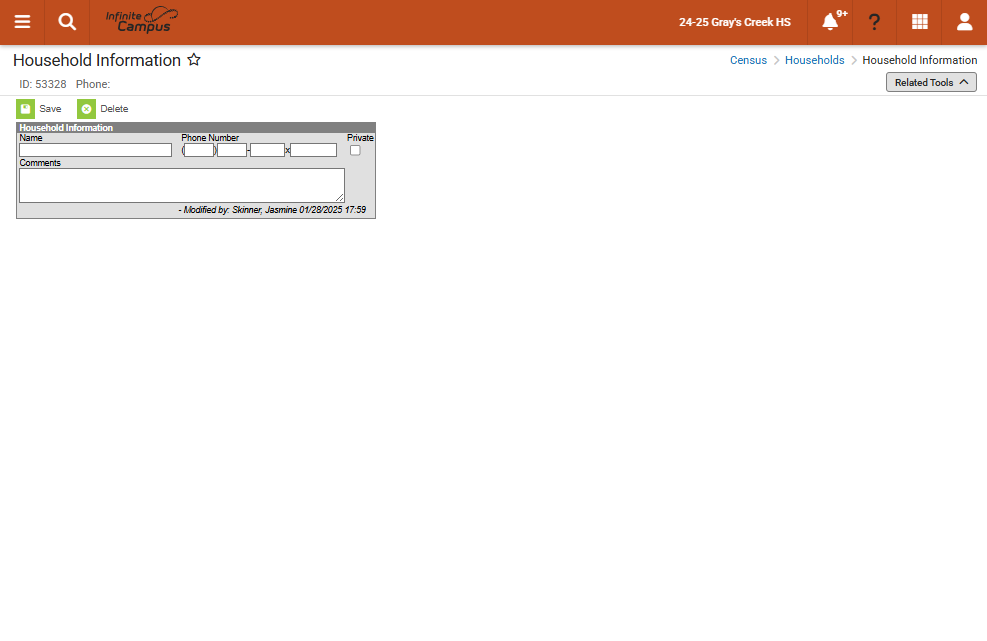
Task: Click the 'ID: 53328' text
Action: click(43, 84)
